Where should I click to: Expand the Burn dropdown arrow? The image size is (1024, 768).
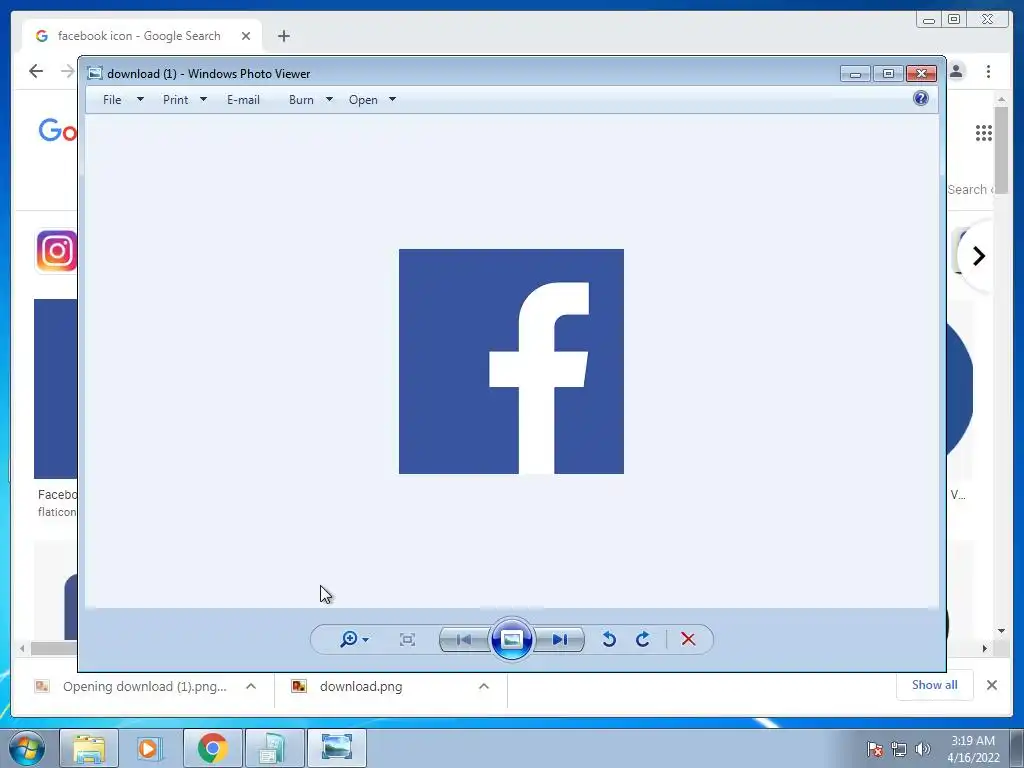(x=329, y=99)
